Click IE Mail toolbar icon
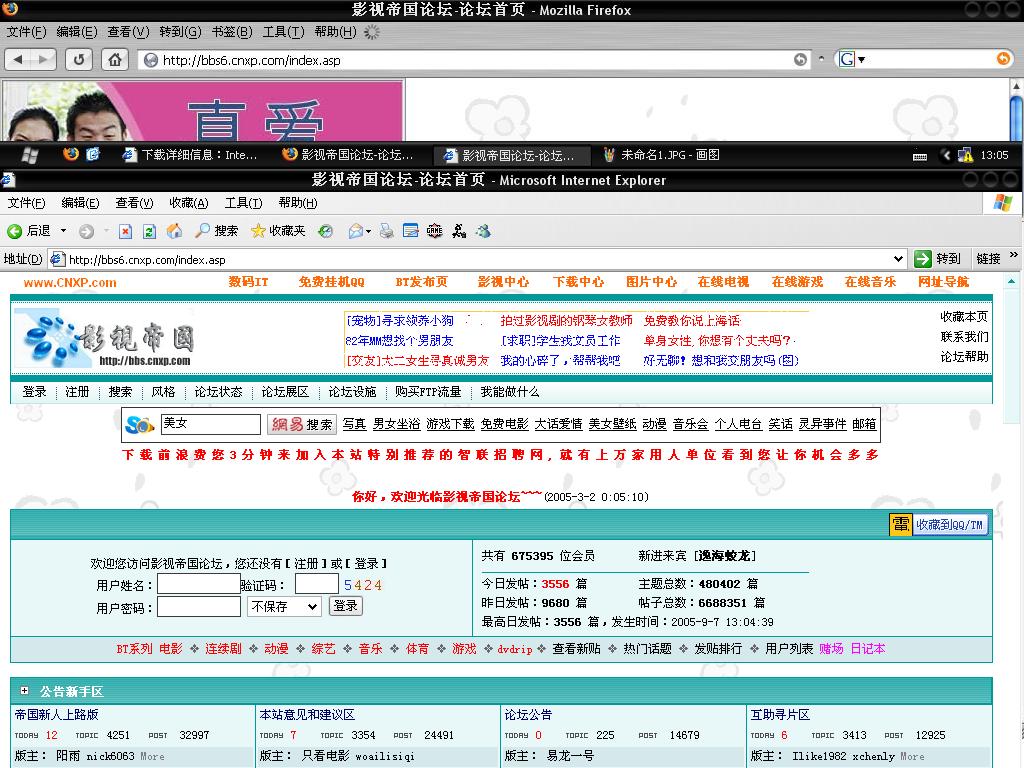This screenshot has height=768, width=1024. click(356, 231)
